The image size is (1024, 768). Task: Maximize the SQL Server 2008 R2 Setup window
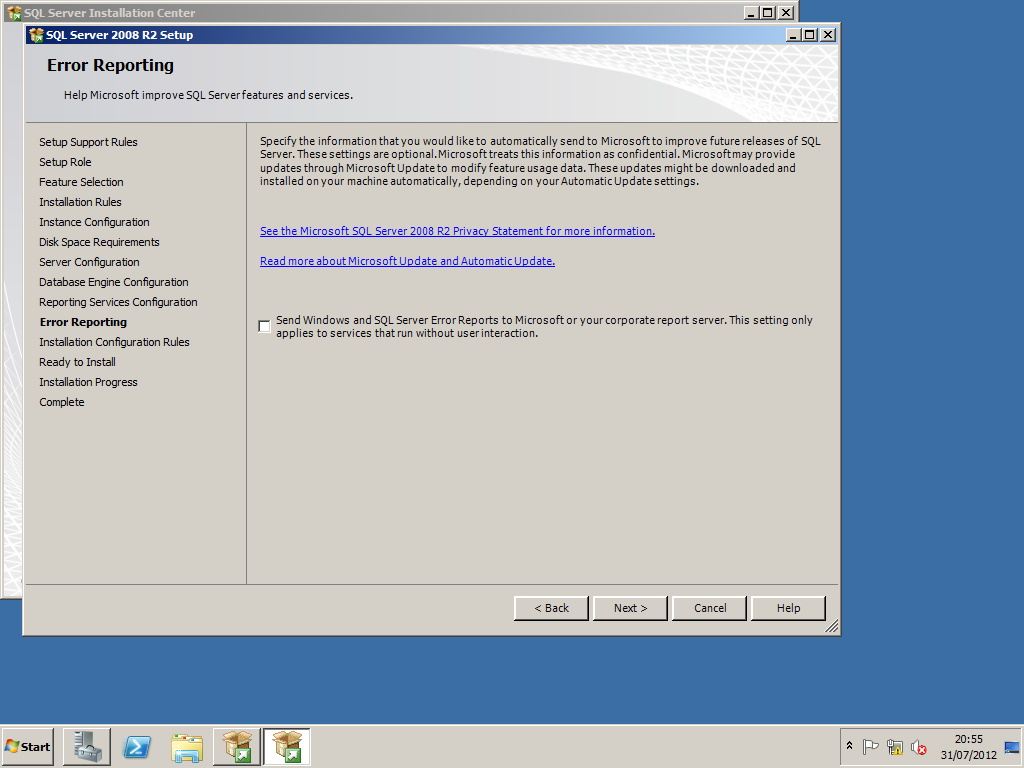[810, 35]
